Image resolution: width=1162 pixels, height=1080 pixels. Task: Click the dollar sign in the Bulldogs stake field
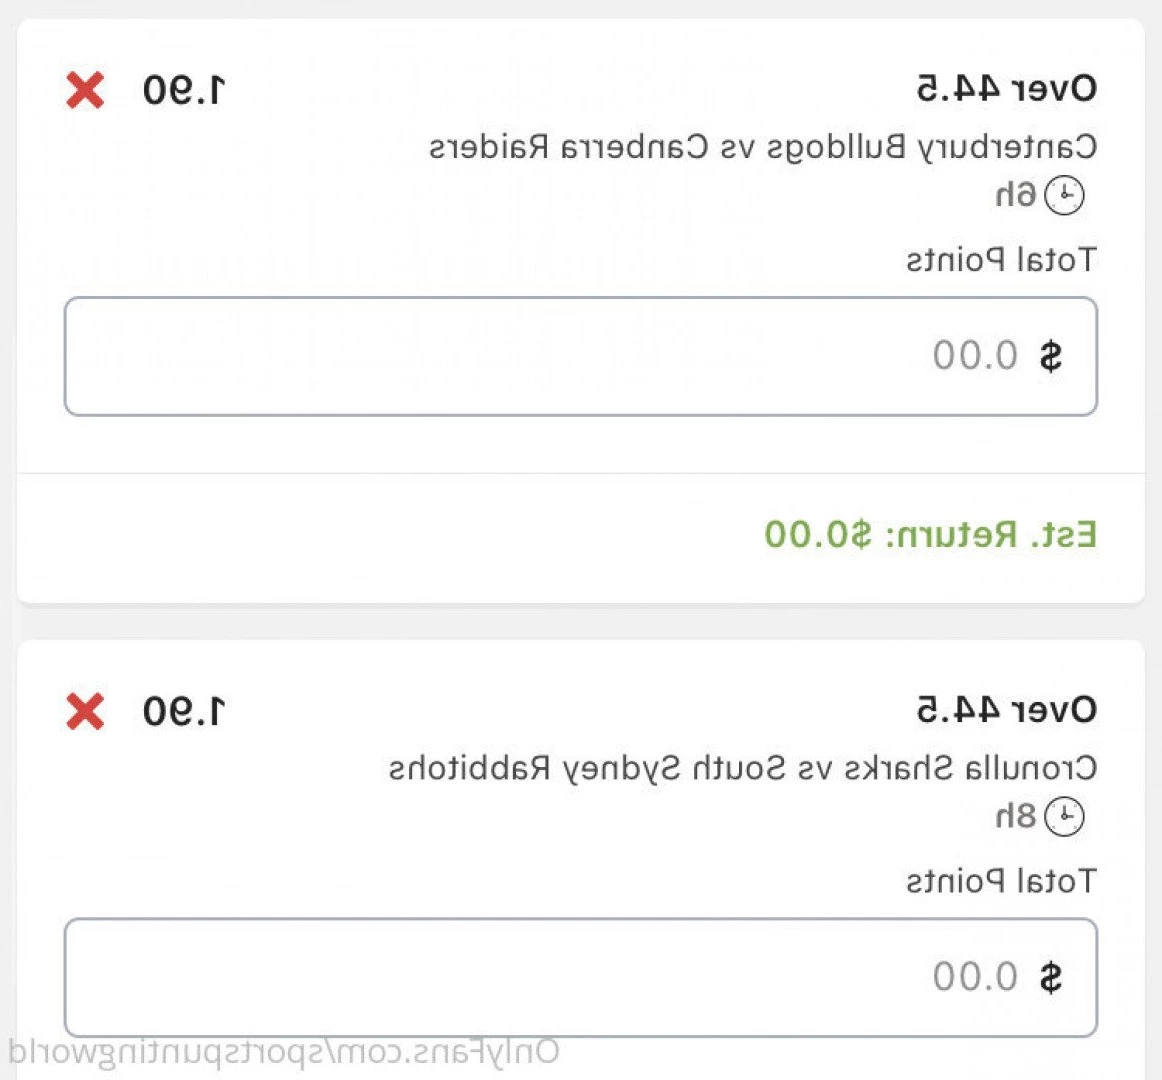[1051, 356]
